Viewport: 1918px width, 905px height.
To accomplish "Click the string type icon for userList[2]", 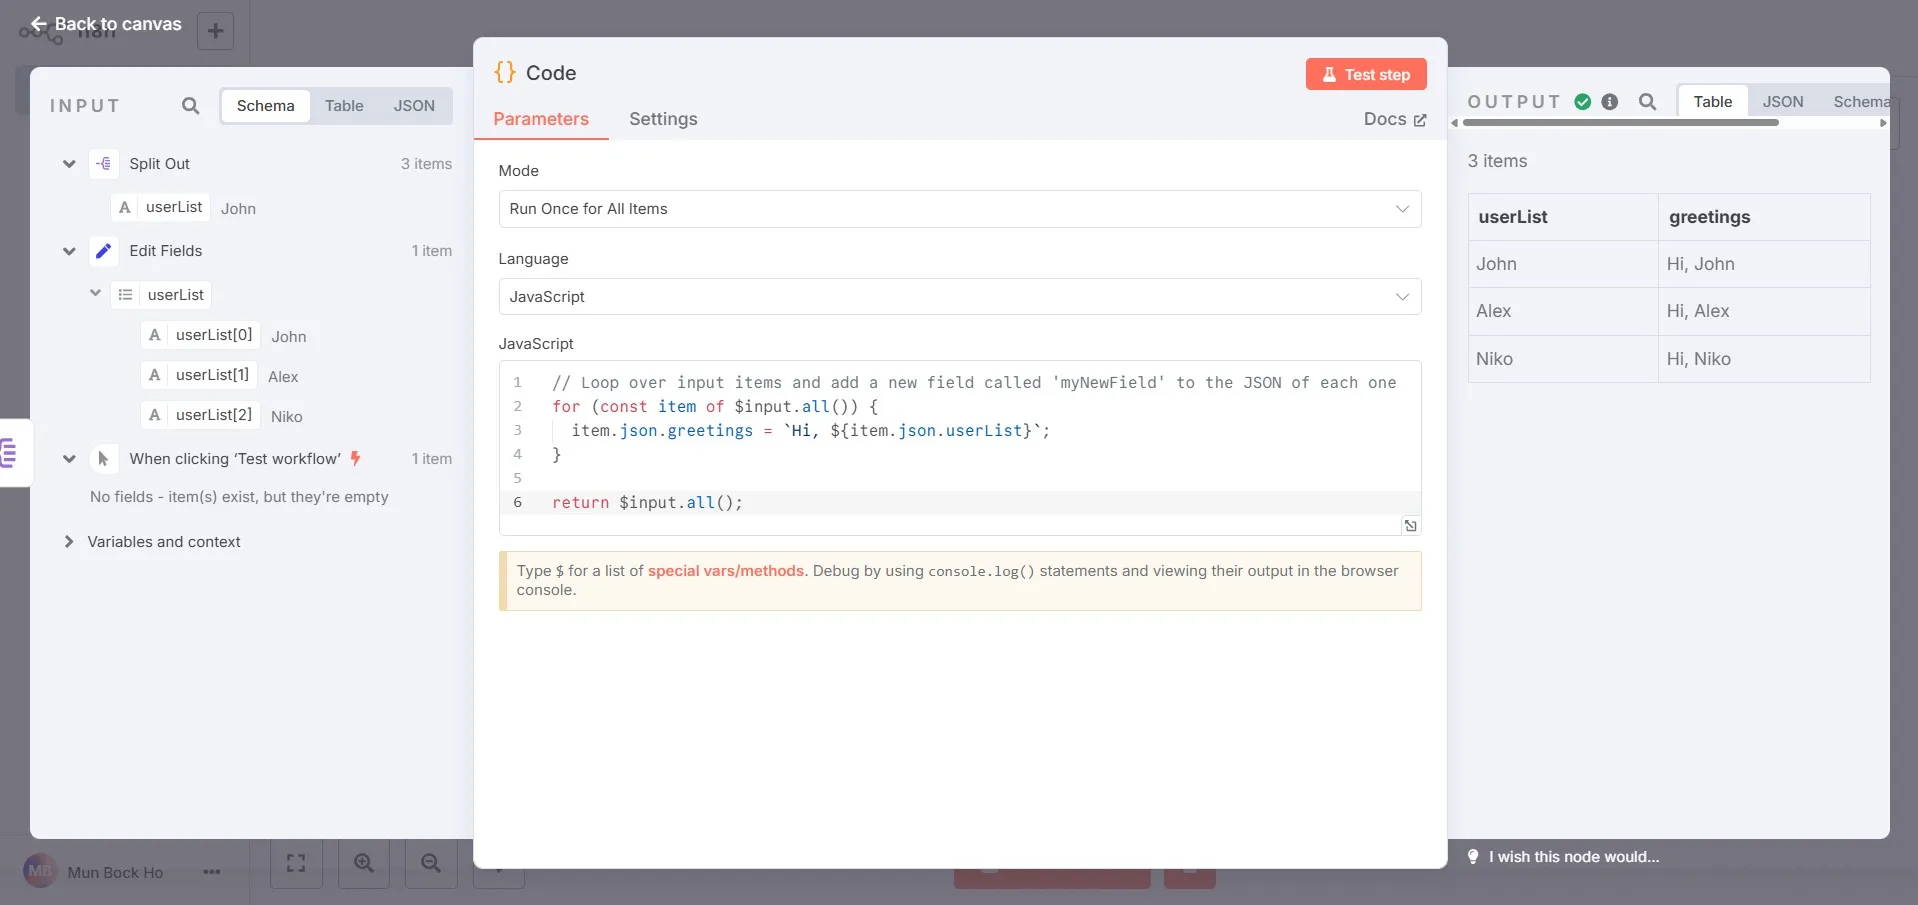I will pyautogui.click(x=154, y=415).
